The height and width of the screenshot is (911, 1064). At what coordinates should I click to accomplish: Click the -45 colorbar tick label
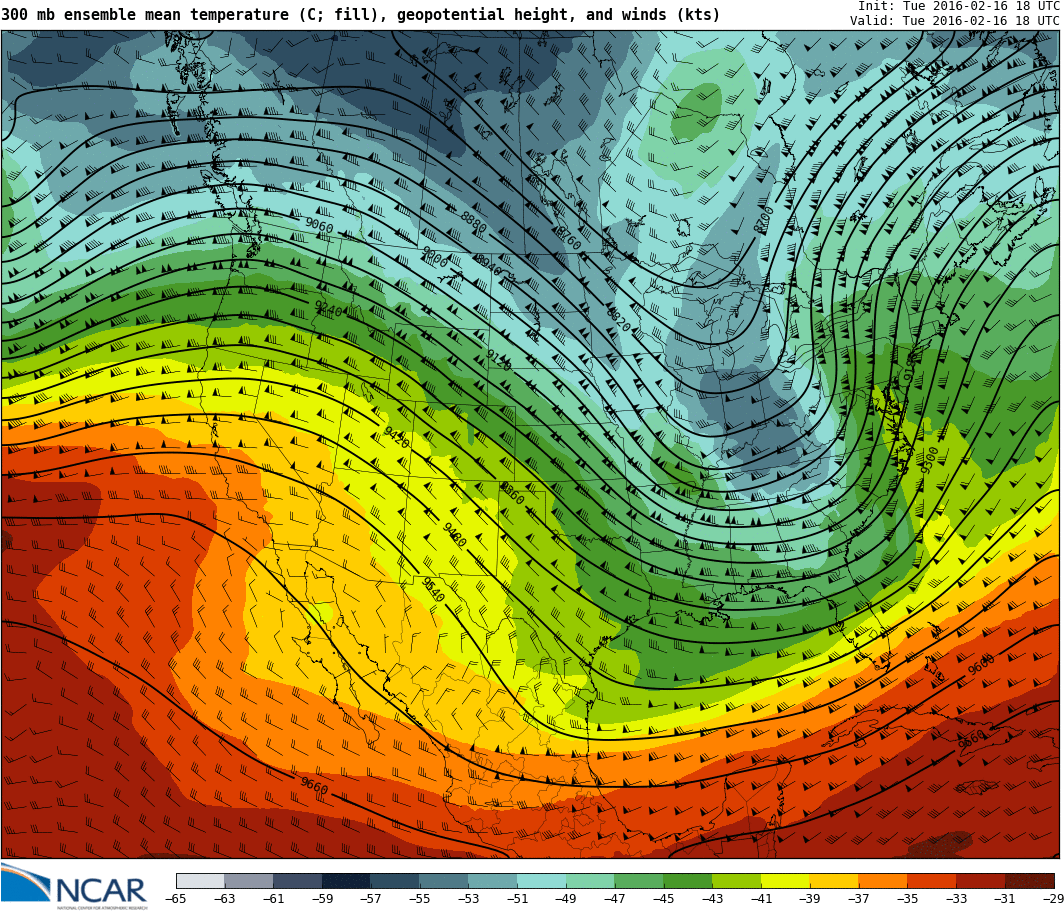pyautogui.click(x=664, y=899)
